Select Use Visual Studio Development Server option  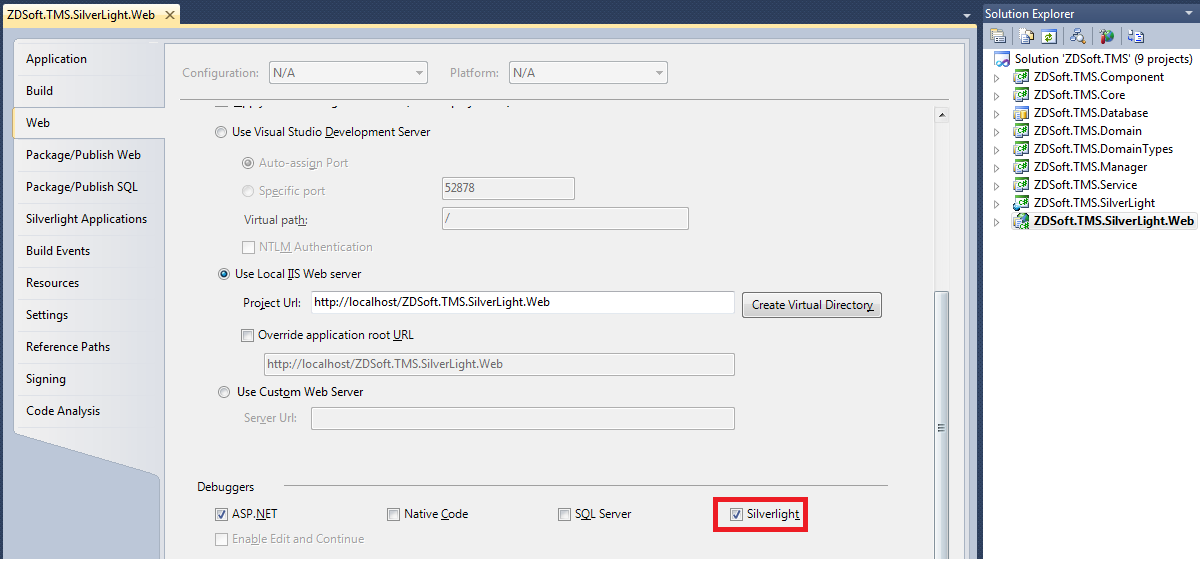(222, 132)
